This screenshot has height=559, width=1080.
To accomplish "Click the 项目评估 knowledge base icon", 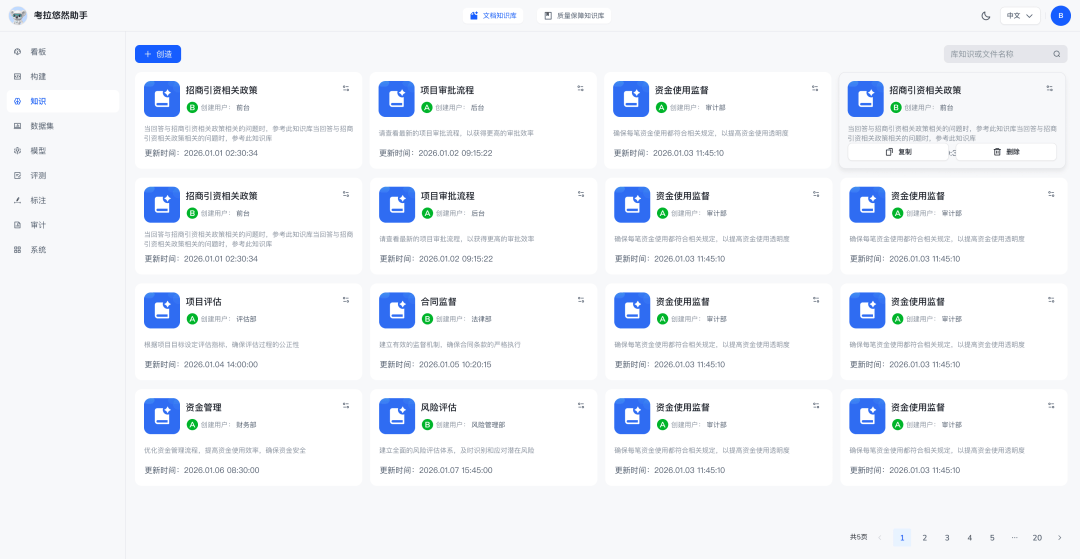I will point(162,310).
